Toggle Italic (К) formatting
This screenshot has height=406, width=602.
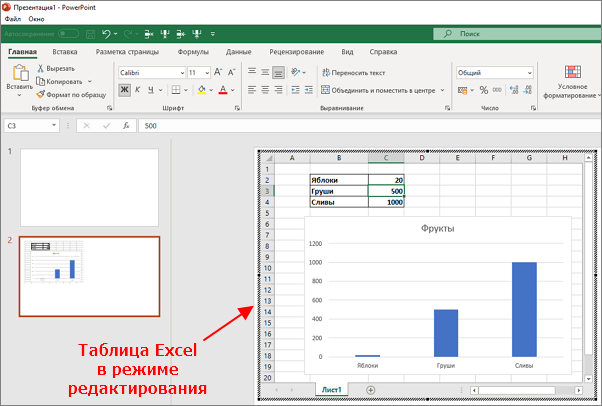[x=137, y=90]
